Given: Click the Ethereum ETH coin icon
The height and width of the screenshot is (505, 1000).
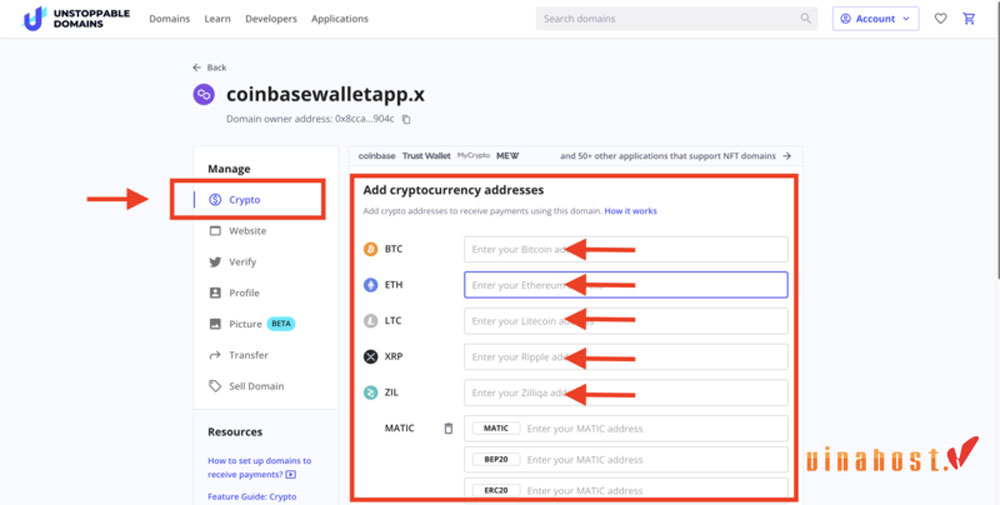Looking at the screenshot, I should 371,284.
